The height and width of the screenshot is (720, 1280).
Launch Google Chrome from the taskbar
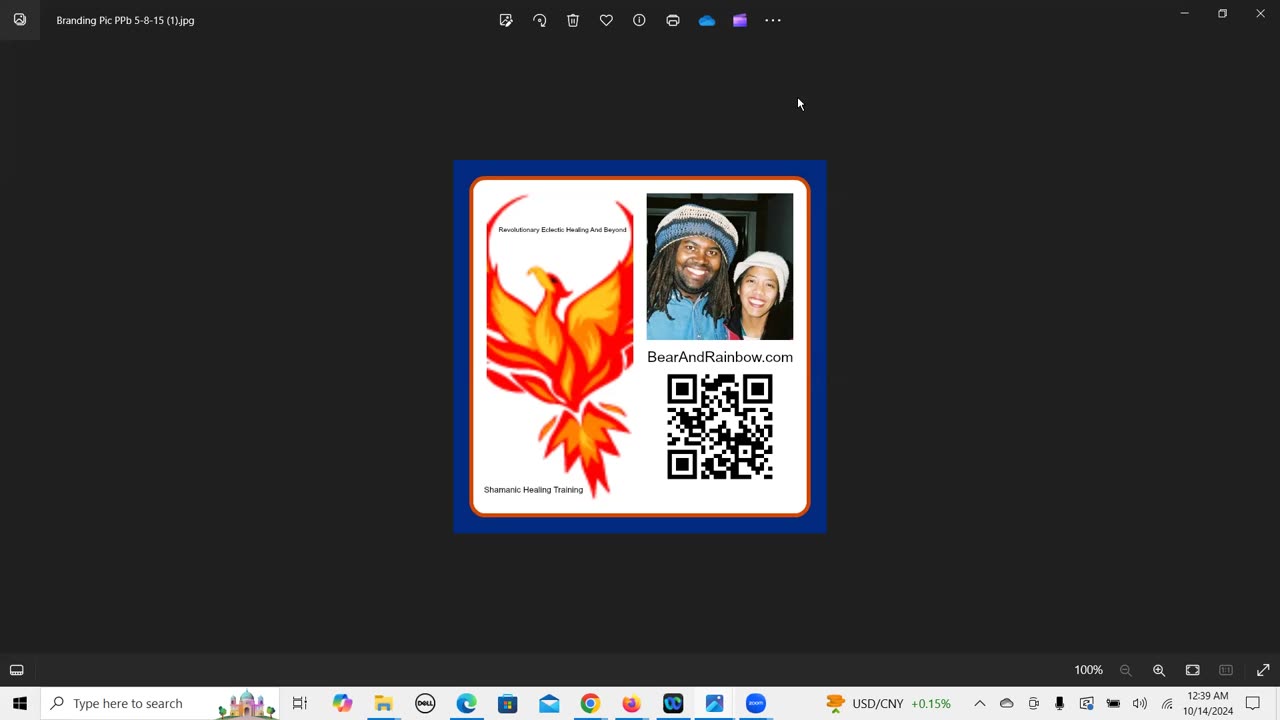(x=590, y=703)
